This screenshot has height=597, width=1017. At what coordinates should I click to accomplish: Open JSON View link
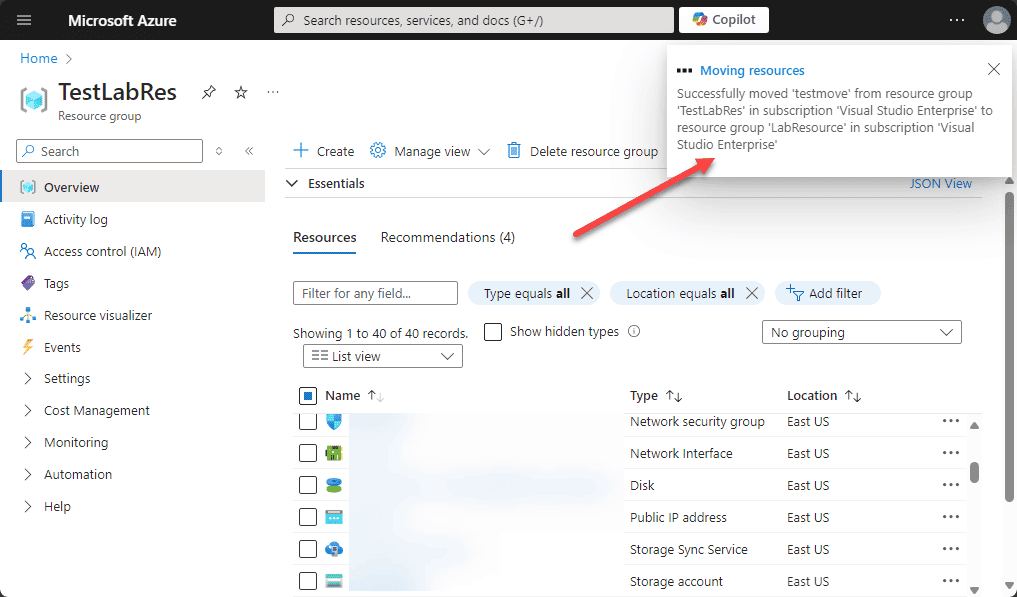pos(940,184)
